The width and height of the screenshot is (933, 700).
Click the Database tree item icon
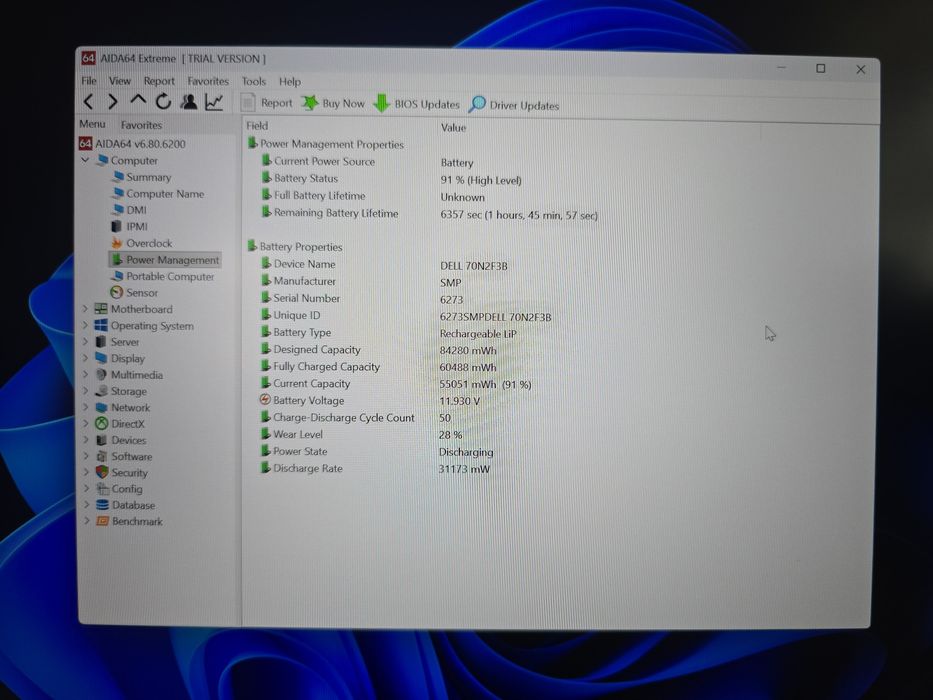click(x=102, y=505)
